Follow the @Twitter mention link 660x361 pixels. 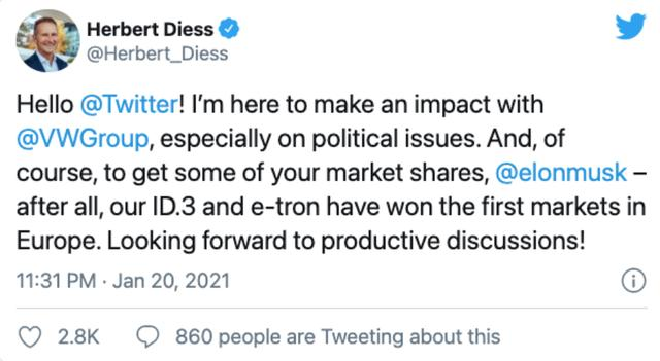pyautogui.click(x=129, y=104)
